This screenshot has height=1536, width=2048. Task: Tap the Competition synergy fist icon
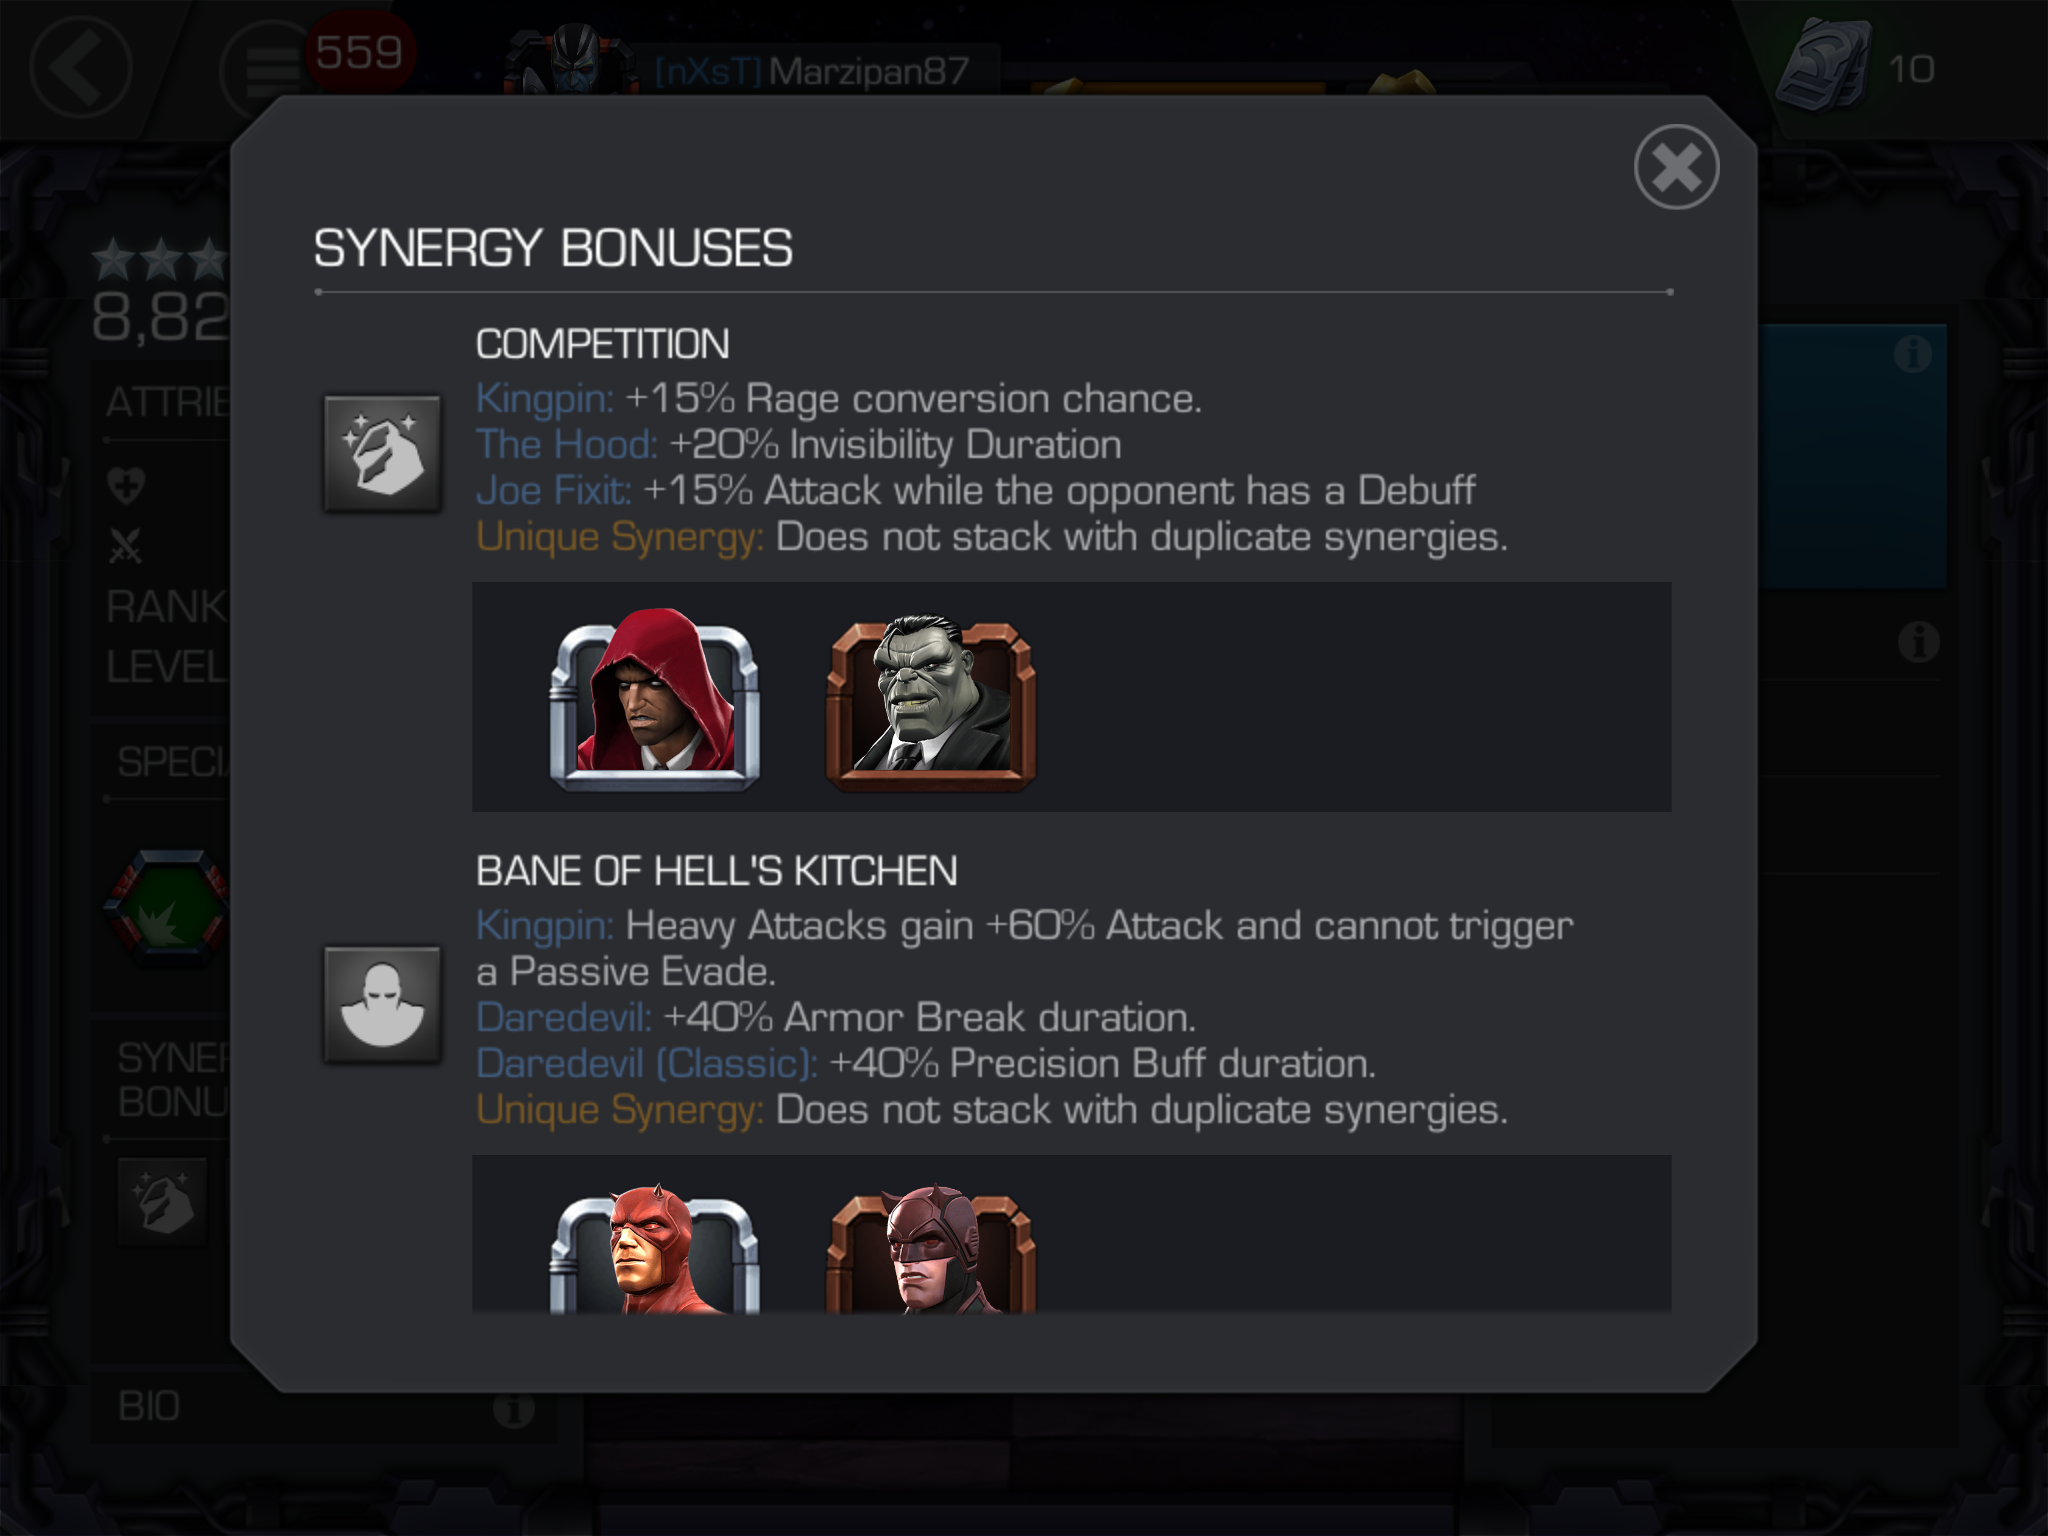pos(382,453)
